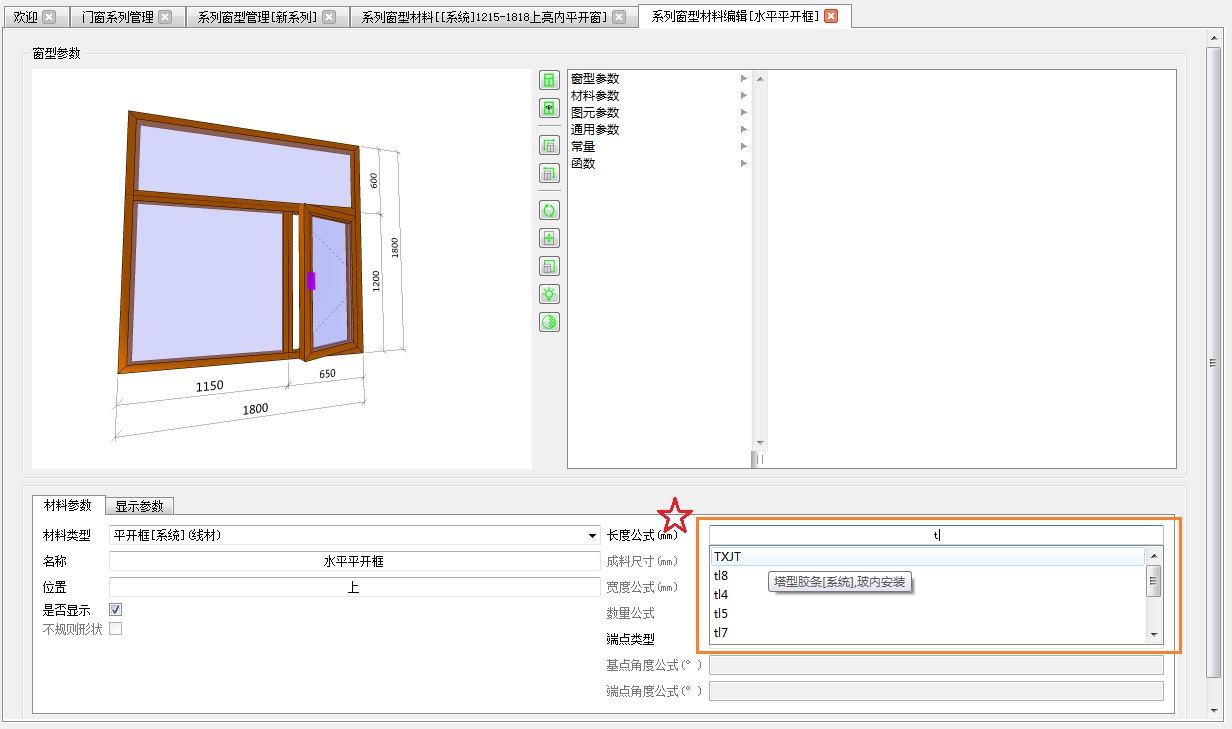Click the light bulb lighting icon

pyautogui.click(x=549, y=294)
